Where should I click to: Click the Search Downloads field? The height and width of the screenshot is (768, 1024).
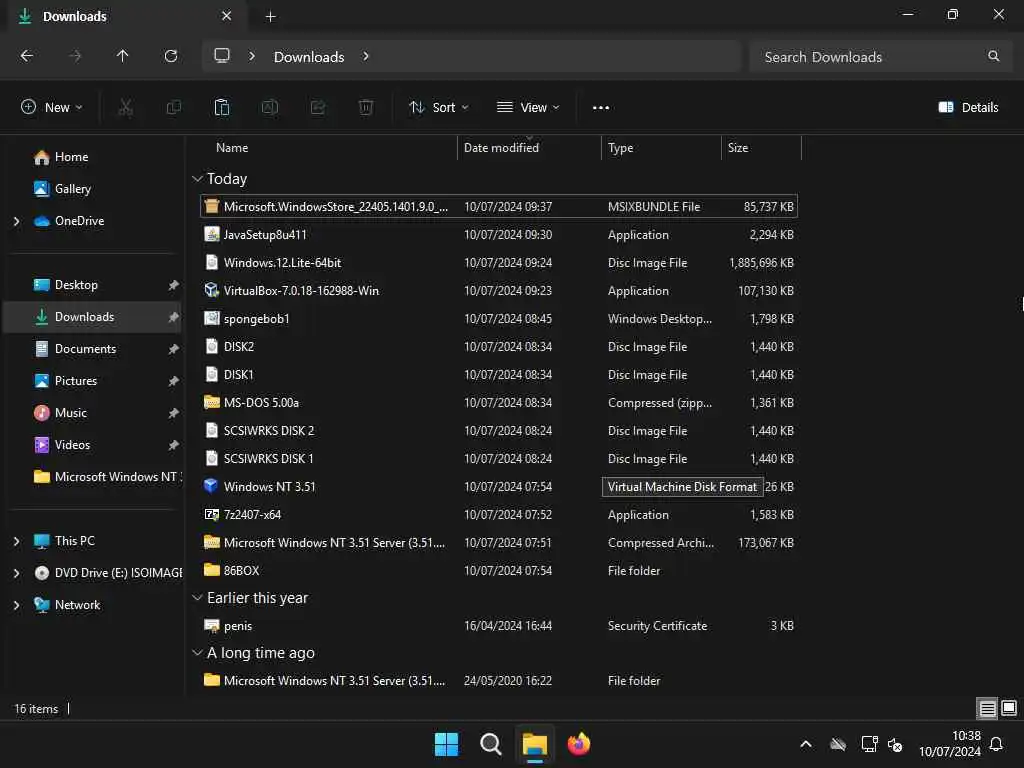[879, 57]
